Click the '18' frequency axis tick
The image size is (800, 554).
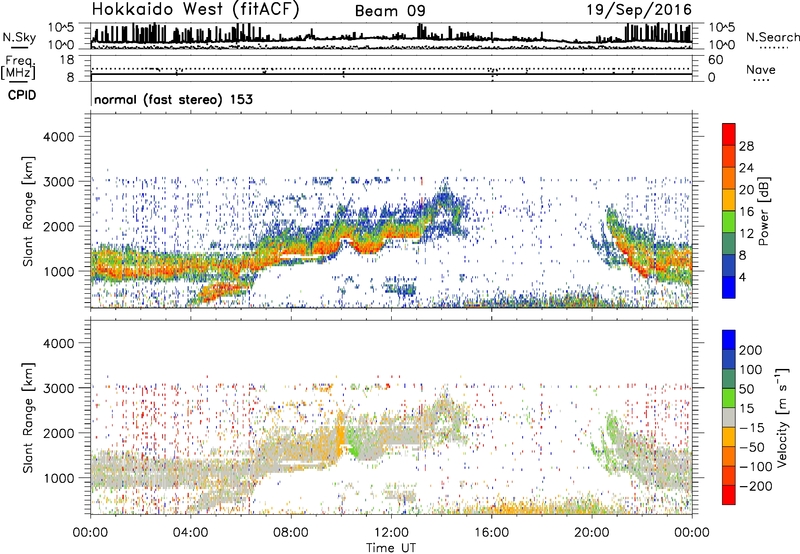coord(67,60)
